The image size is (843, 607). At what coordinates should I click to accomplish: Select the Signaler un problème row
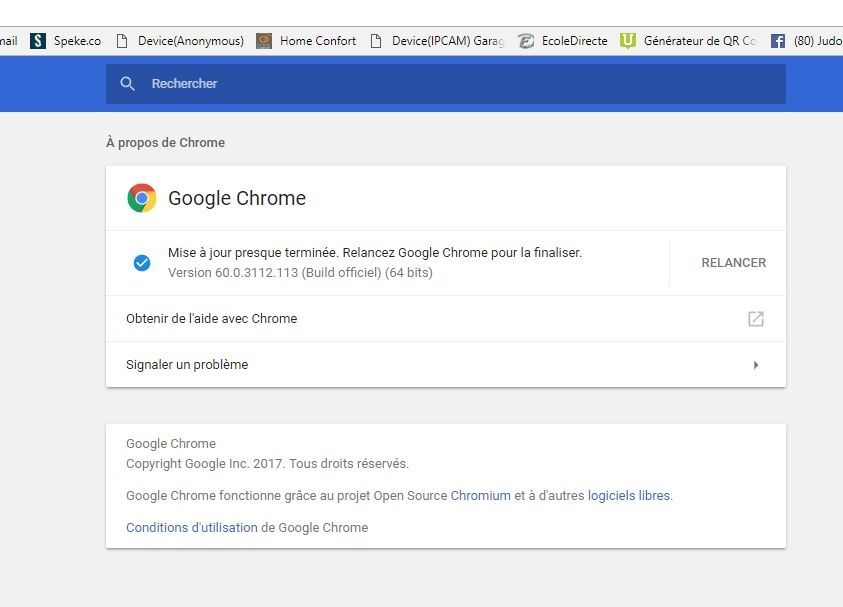(x=446, y=365)
